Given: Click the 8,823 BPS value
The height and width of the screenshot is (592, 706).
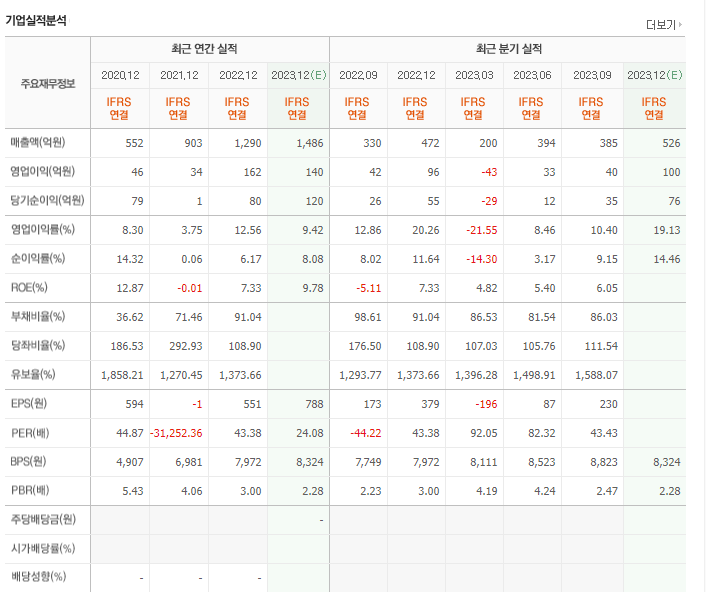Looking at the screenshot, I should point(604,462).
